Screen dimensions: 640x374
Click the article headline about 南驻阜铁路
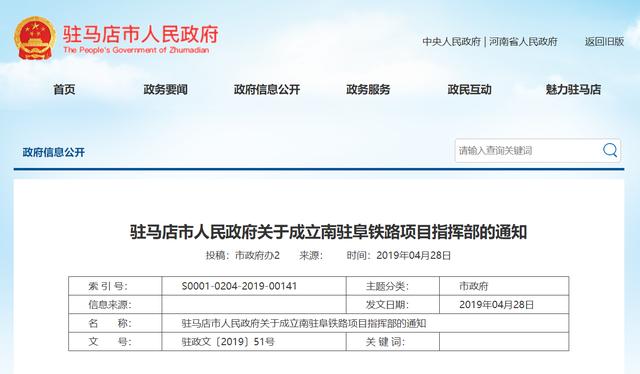pos(329,232)
